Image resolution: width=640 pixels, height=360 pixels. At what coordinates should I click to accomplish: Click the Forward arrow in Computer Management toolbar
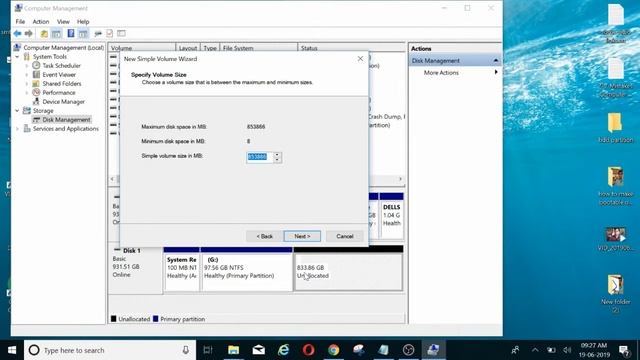(x=29, y=33)
